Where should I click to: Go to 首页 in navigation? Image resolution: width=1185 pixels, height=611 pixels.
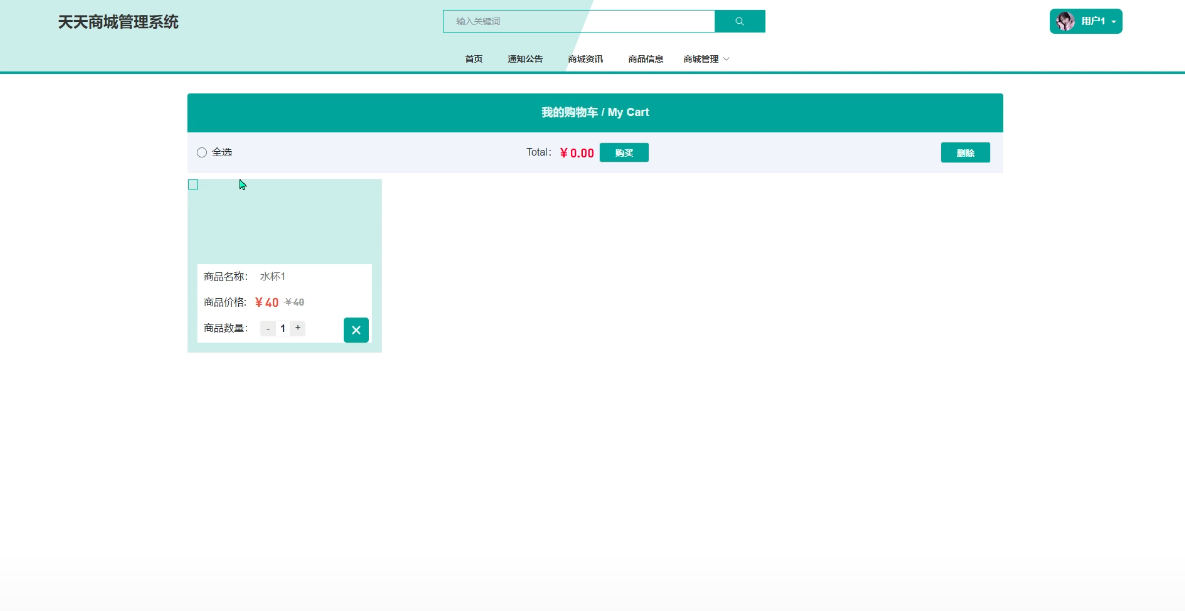coord(474,59)
